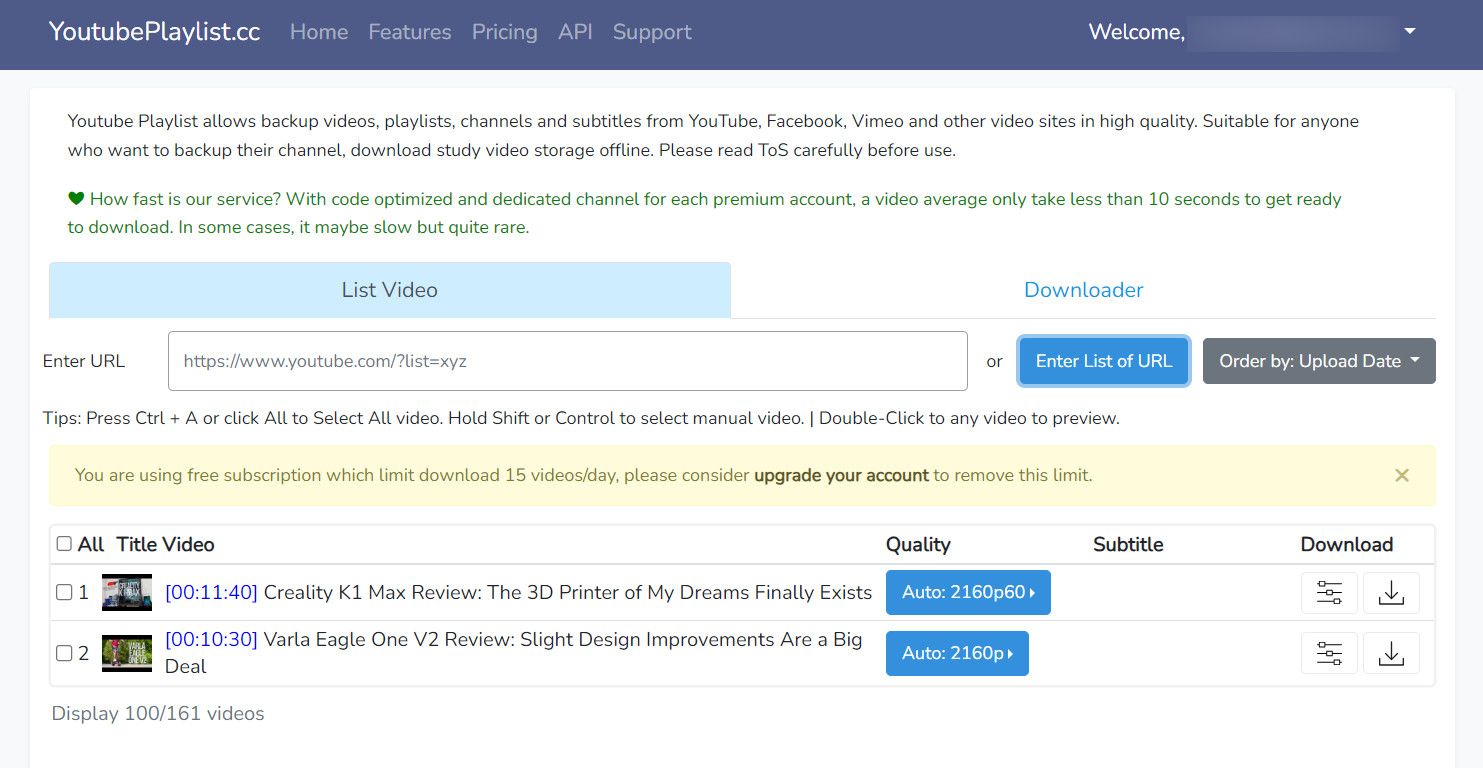Image resolution: width=1483 pixels, height=768 pixels.
Task: Select the Creality K1 Max video checkbox
Action: pyautogui.click(x=62, y=592)
